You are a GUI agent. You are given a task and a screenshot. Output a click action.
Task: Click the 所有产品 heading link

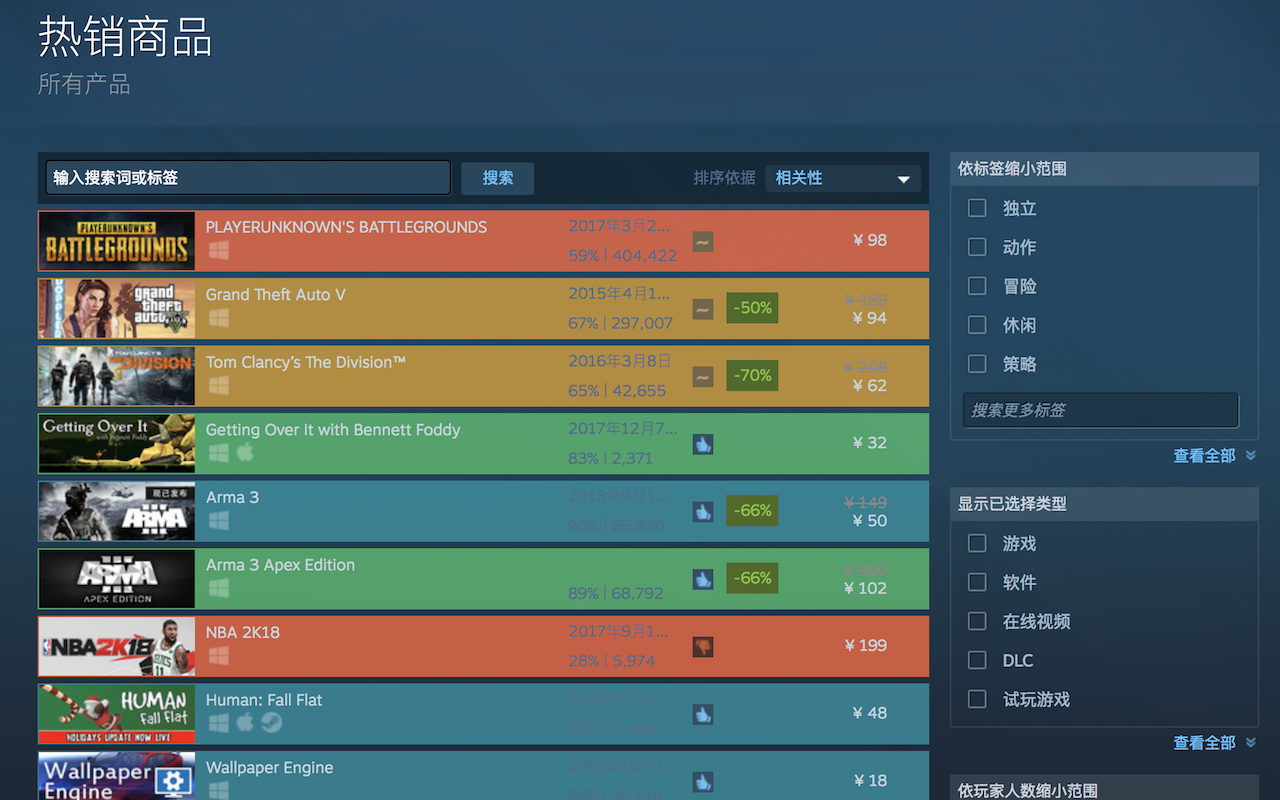[x=84, y=84]
